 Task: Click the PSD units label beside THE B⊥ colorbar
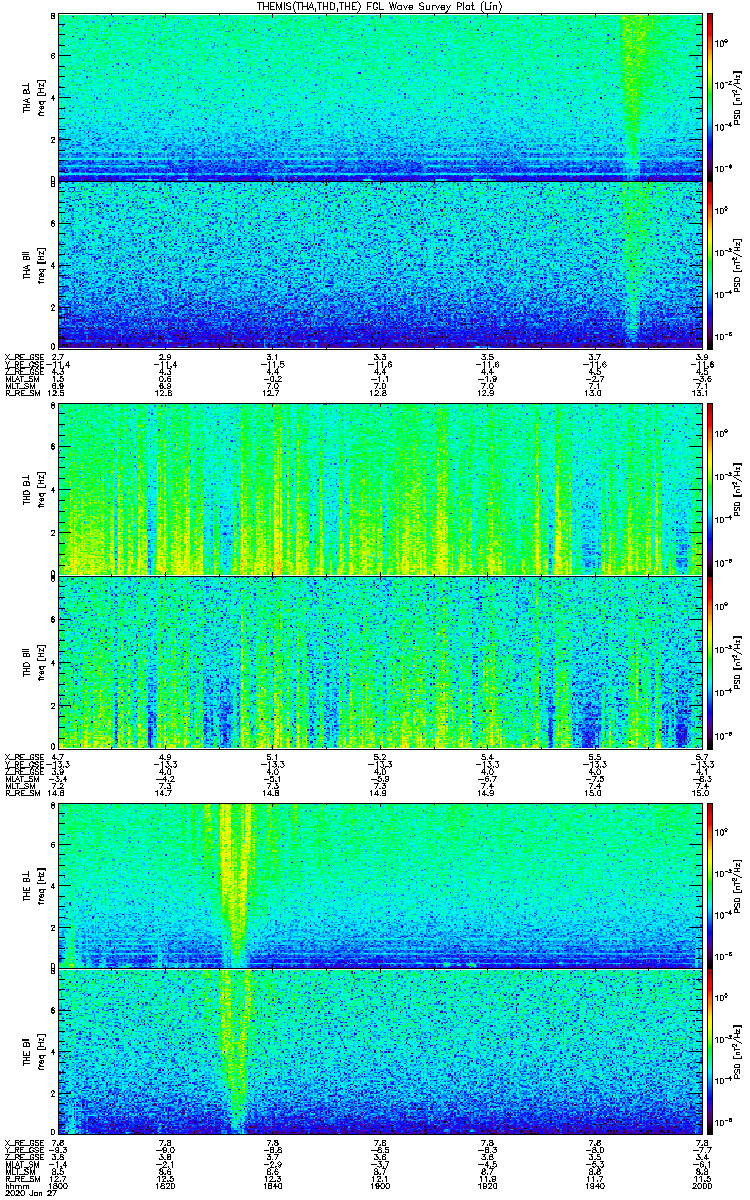(x=738, y=885)
